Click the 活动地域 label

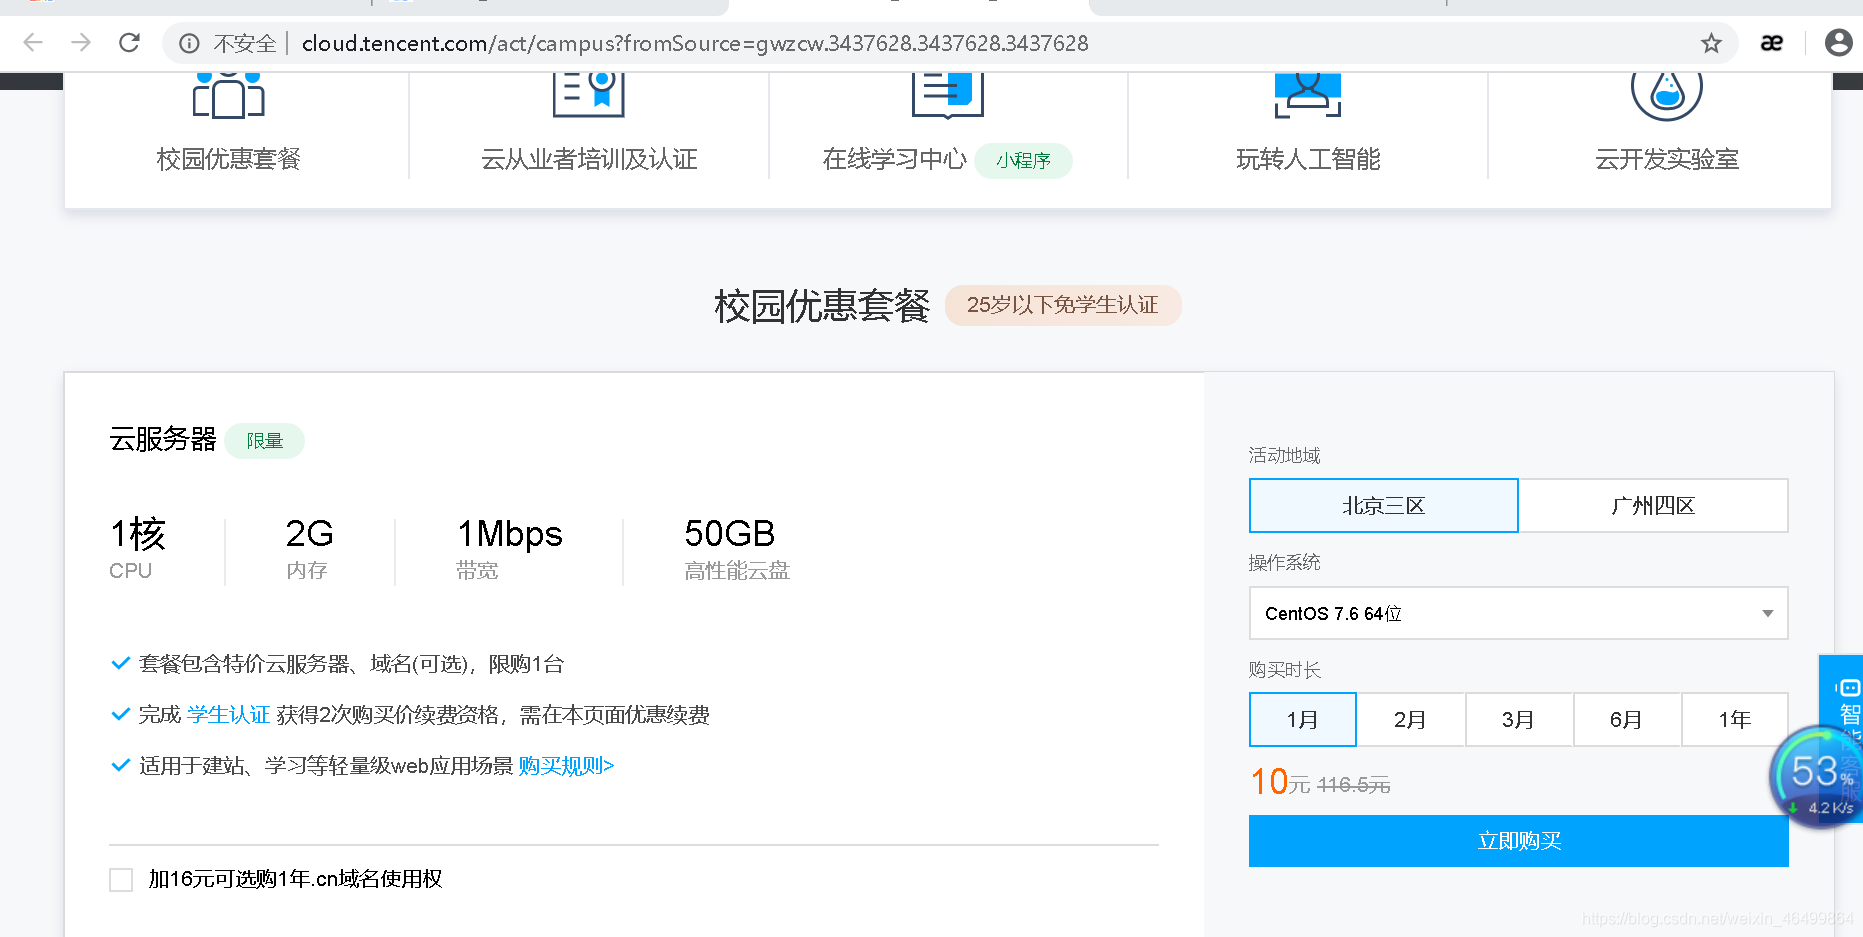[1285, 456]
